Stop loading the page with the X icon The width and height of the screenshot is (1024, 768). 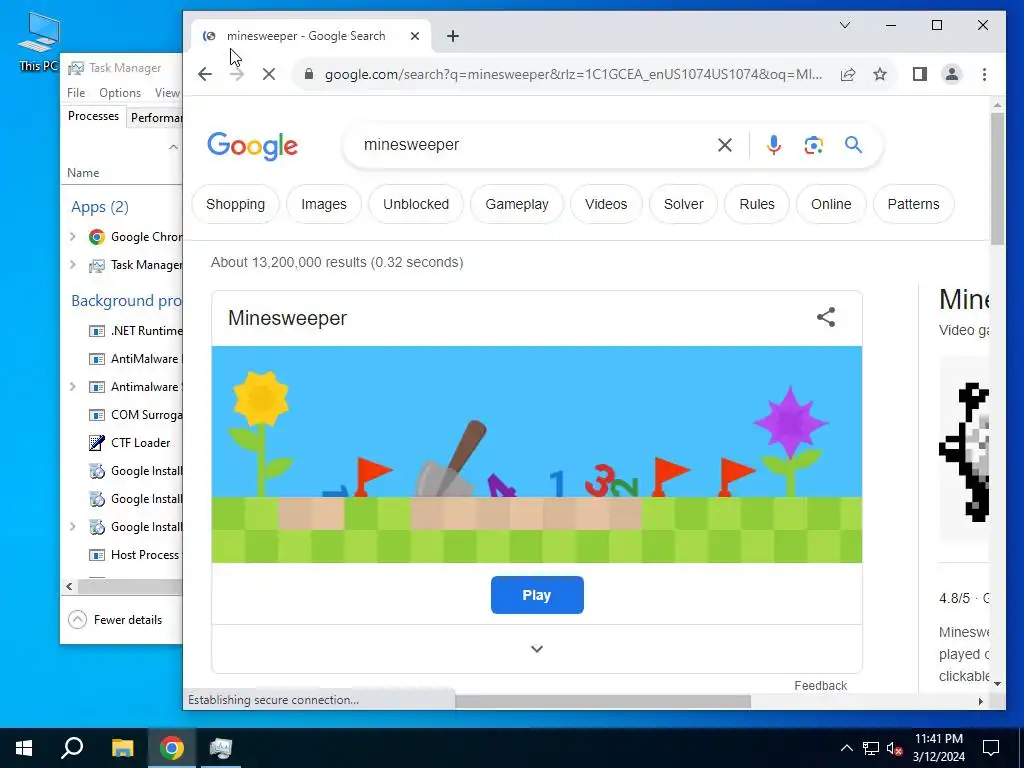(x=268, y=74)
